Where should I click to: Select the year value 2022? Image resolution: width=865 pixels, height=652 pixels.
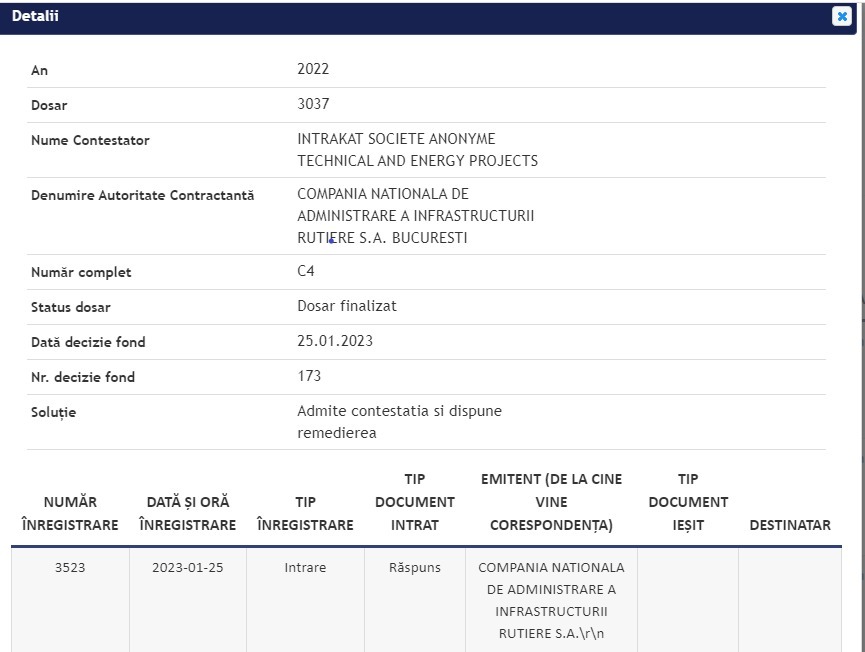[x=313, y=70]
